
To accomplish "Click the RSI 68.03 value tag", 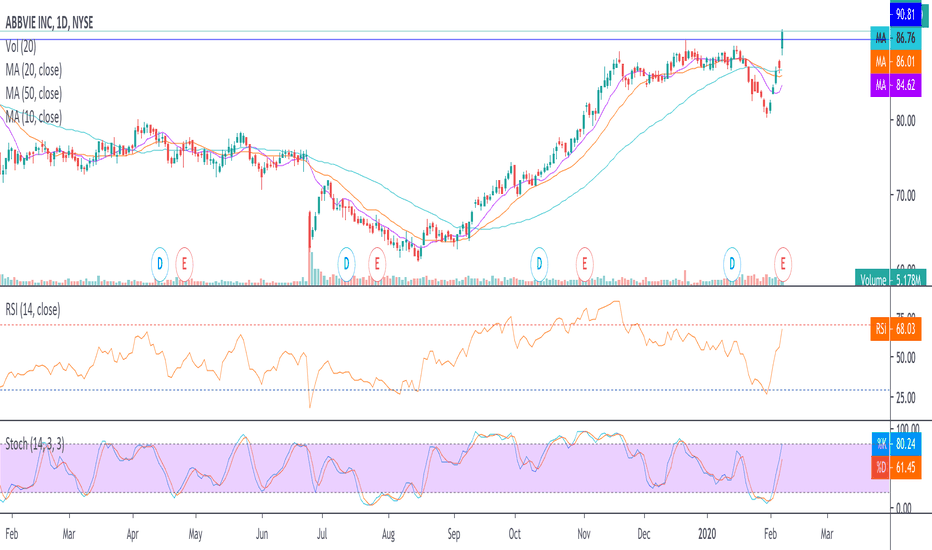I will tap(896, 329).
